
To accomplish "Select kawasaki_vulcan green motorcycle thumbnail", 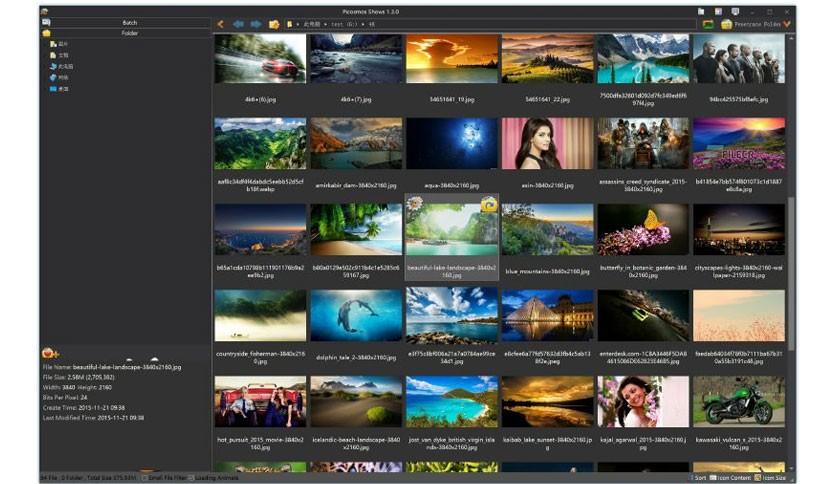I will coord(739,402).
